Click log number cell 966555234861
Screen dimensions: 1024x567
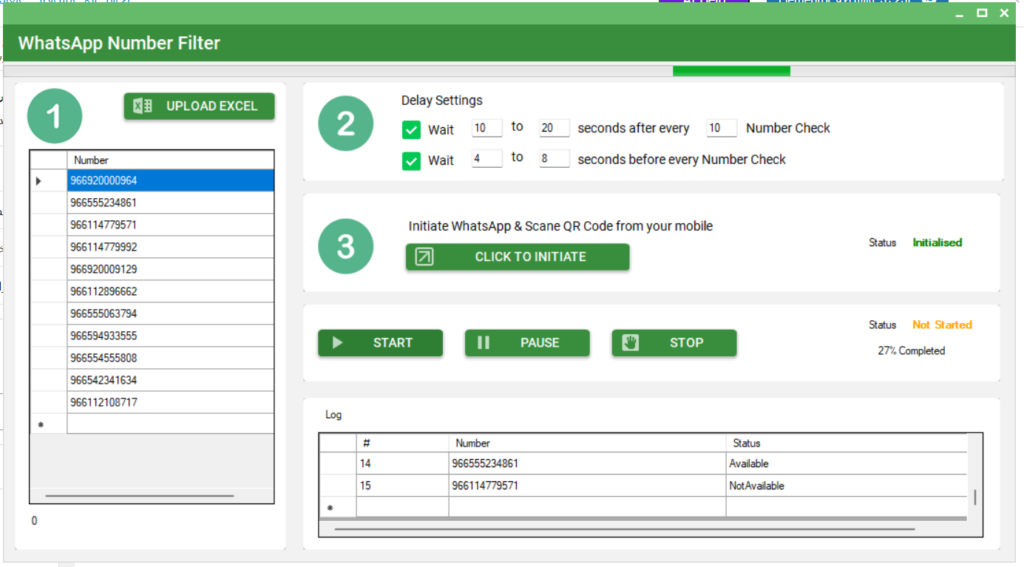click(587, 464)
